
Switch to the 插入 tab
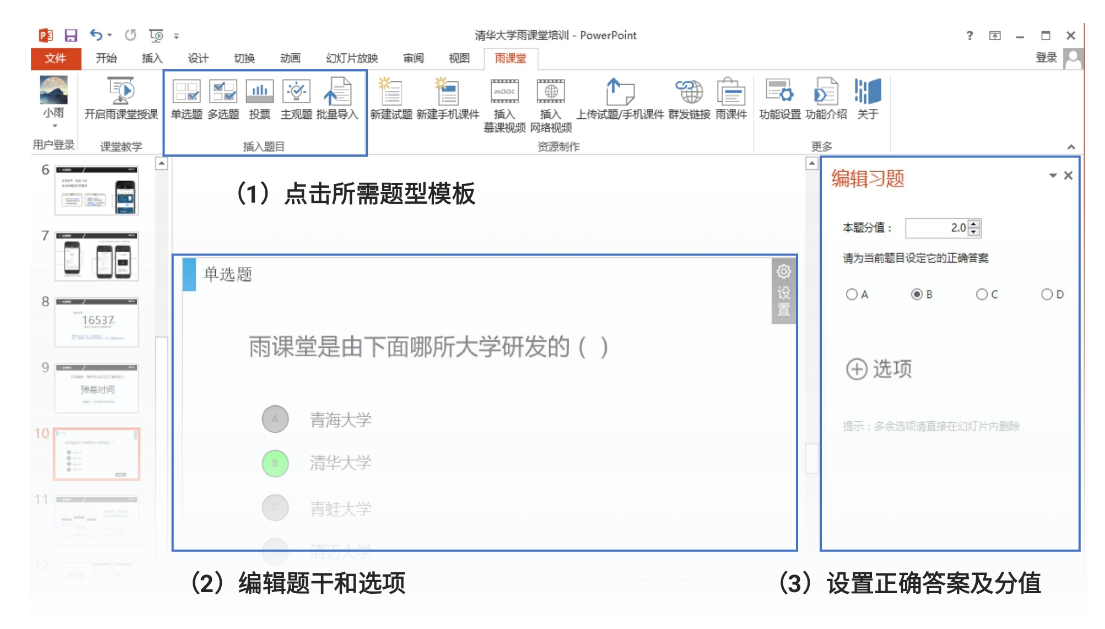[x=152, y=58]
